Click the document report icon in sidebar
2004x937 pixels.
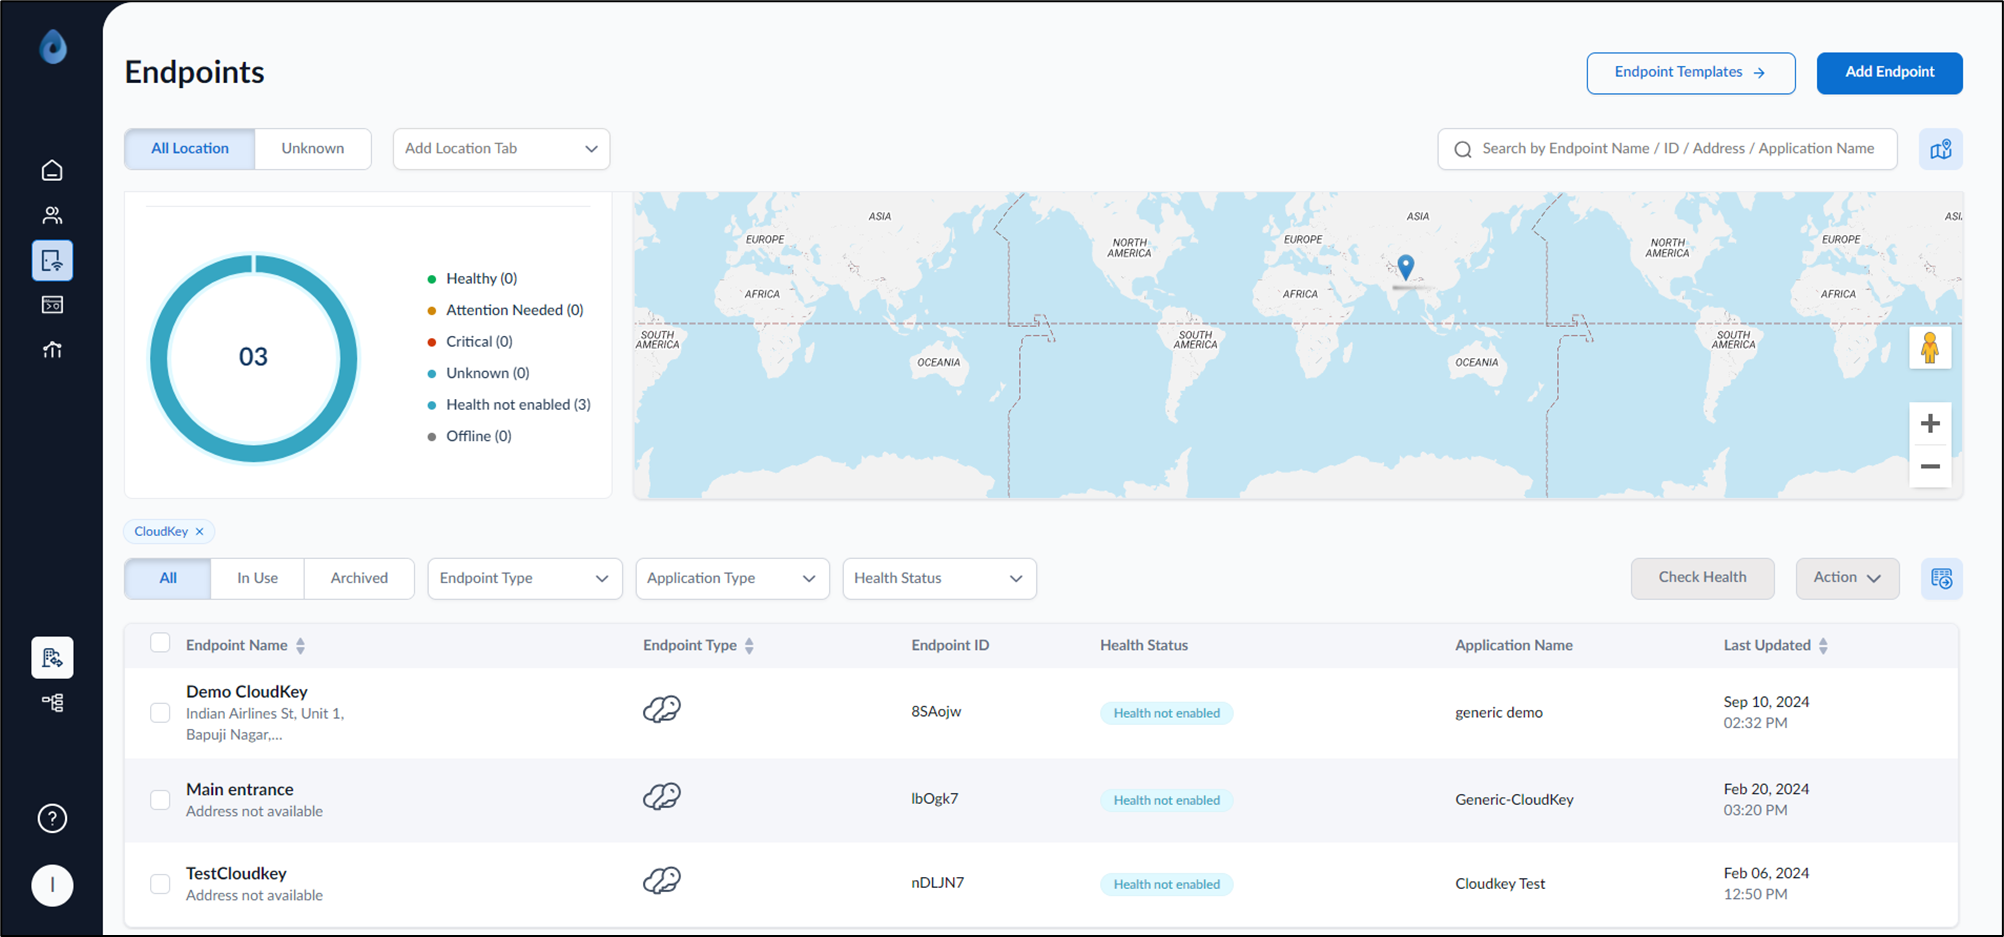pos(52,657)
